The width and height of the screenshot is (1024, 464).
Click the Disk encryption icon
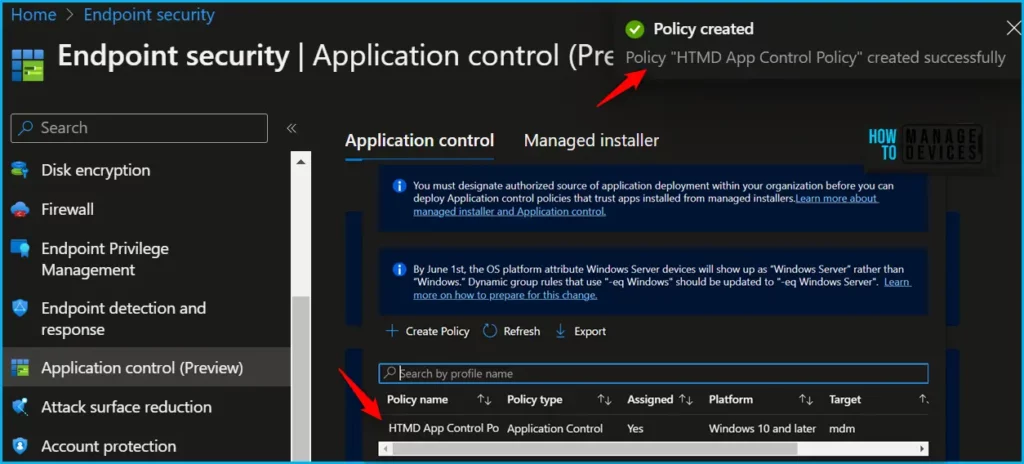click(20, 170)
